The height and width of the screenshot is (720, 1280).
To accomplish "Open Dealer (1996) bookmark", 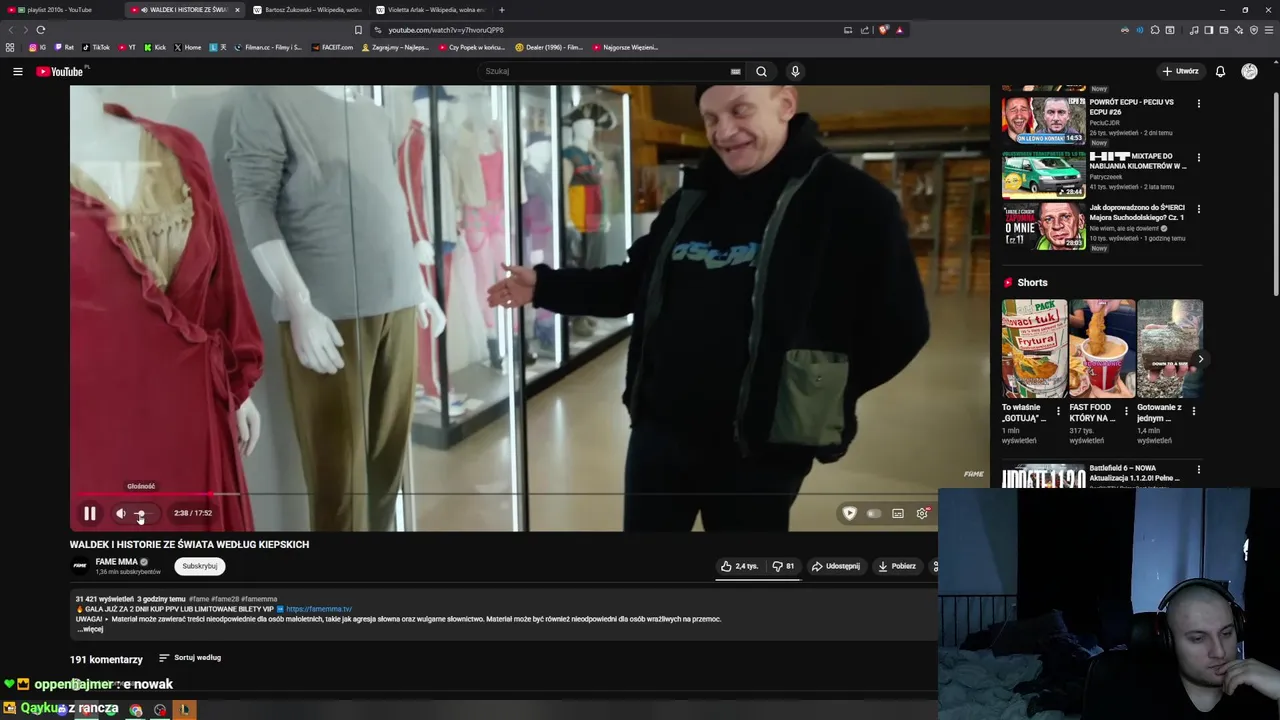I will pos(550,47).
